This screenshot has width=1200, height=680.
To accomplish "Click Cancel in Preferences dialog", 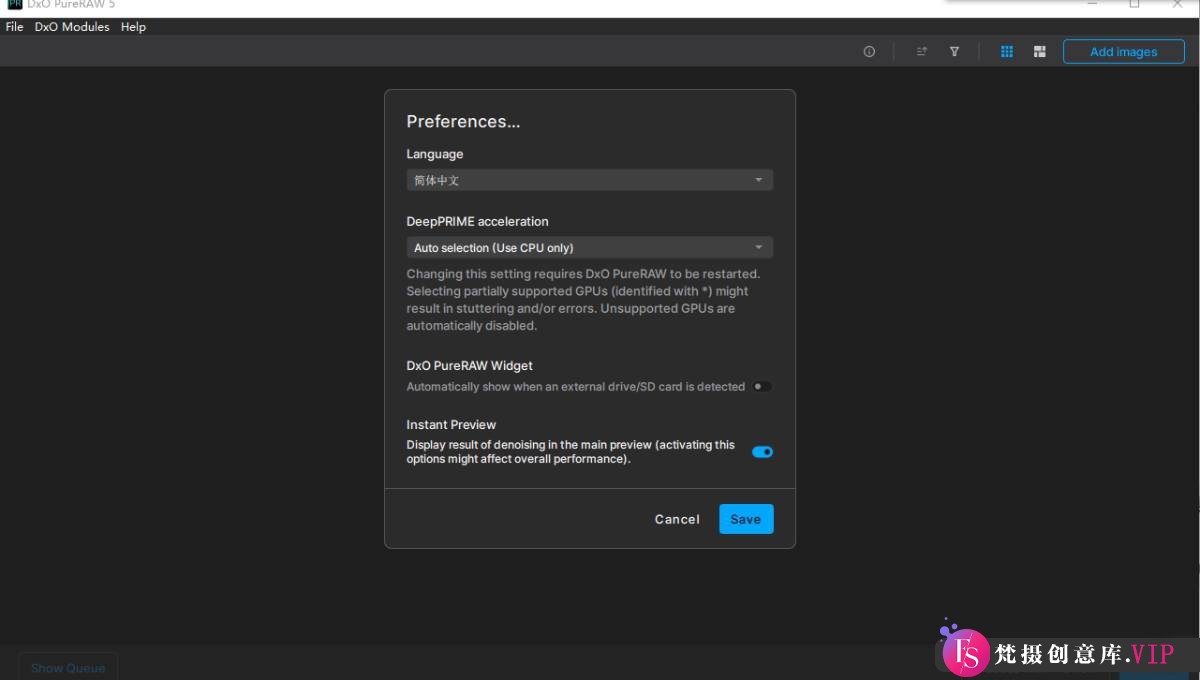I will click(x=677, y=519).
